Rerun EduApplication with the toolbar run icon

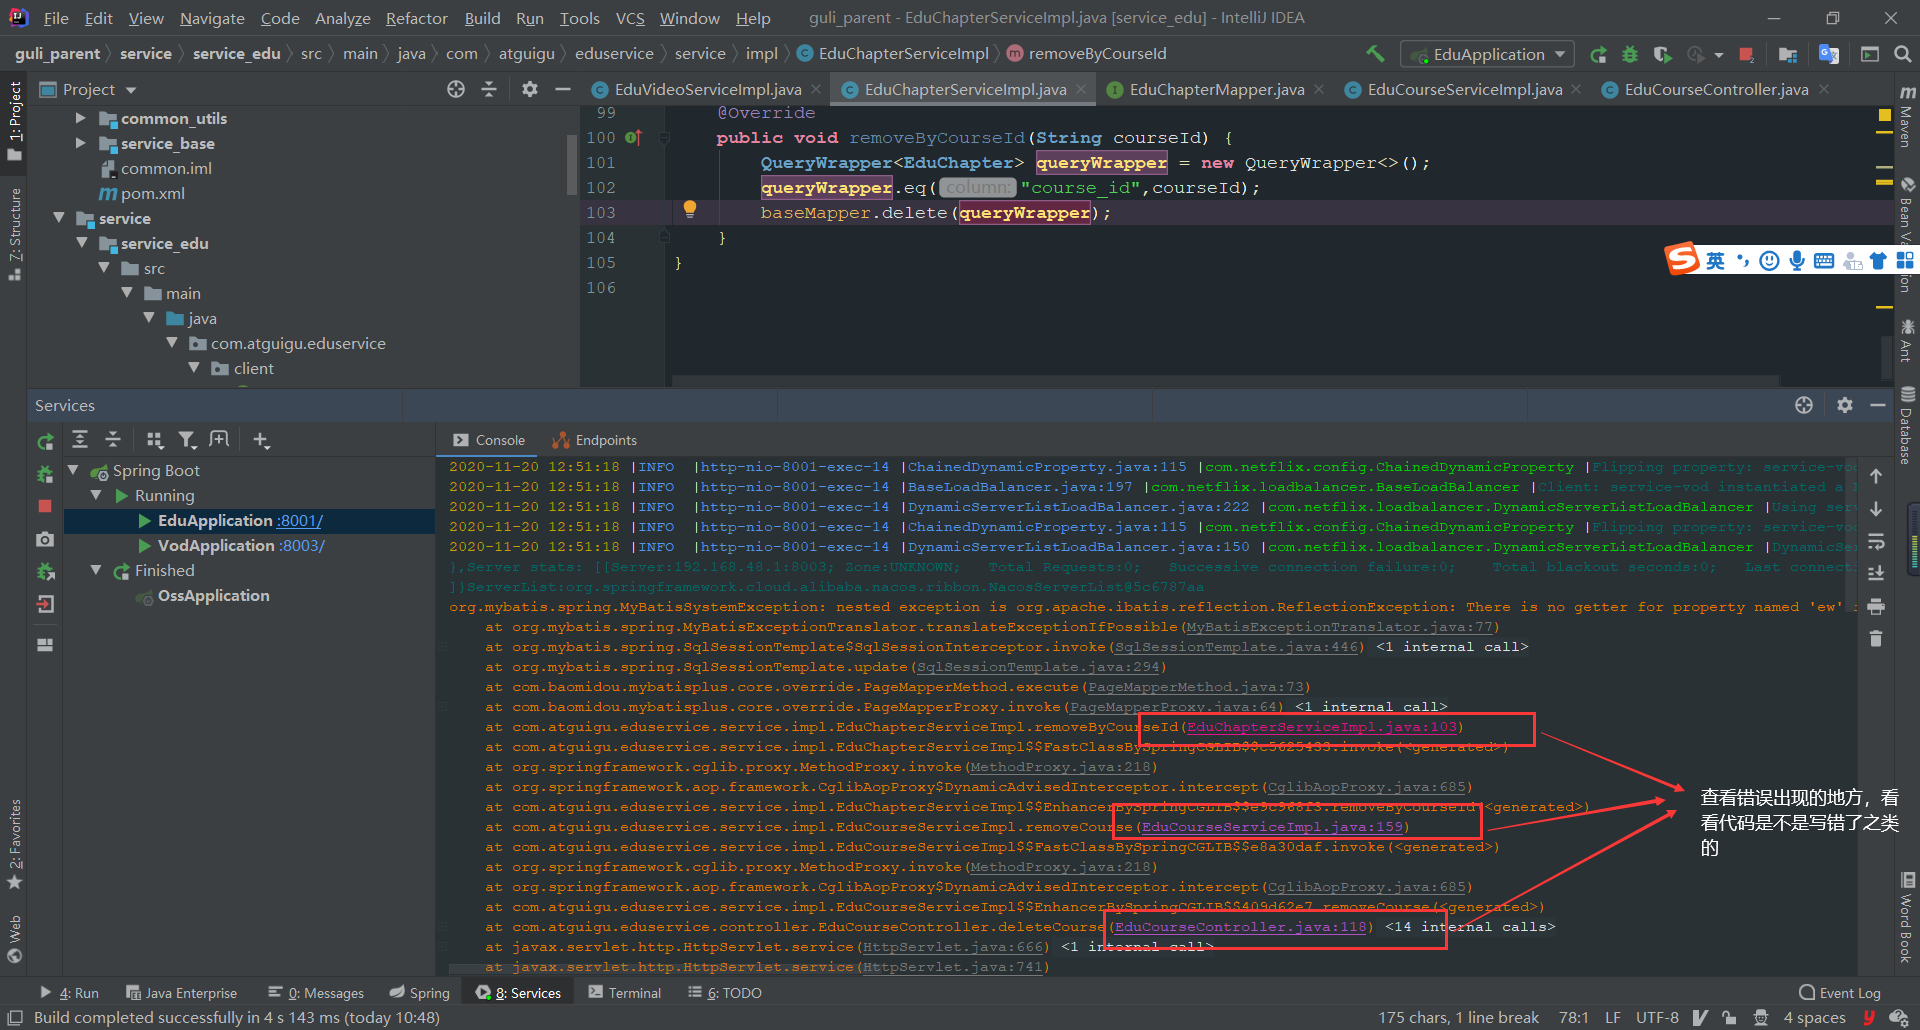pos(1598,54)
